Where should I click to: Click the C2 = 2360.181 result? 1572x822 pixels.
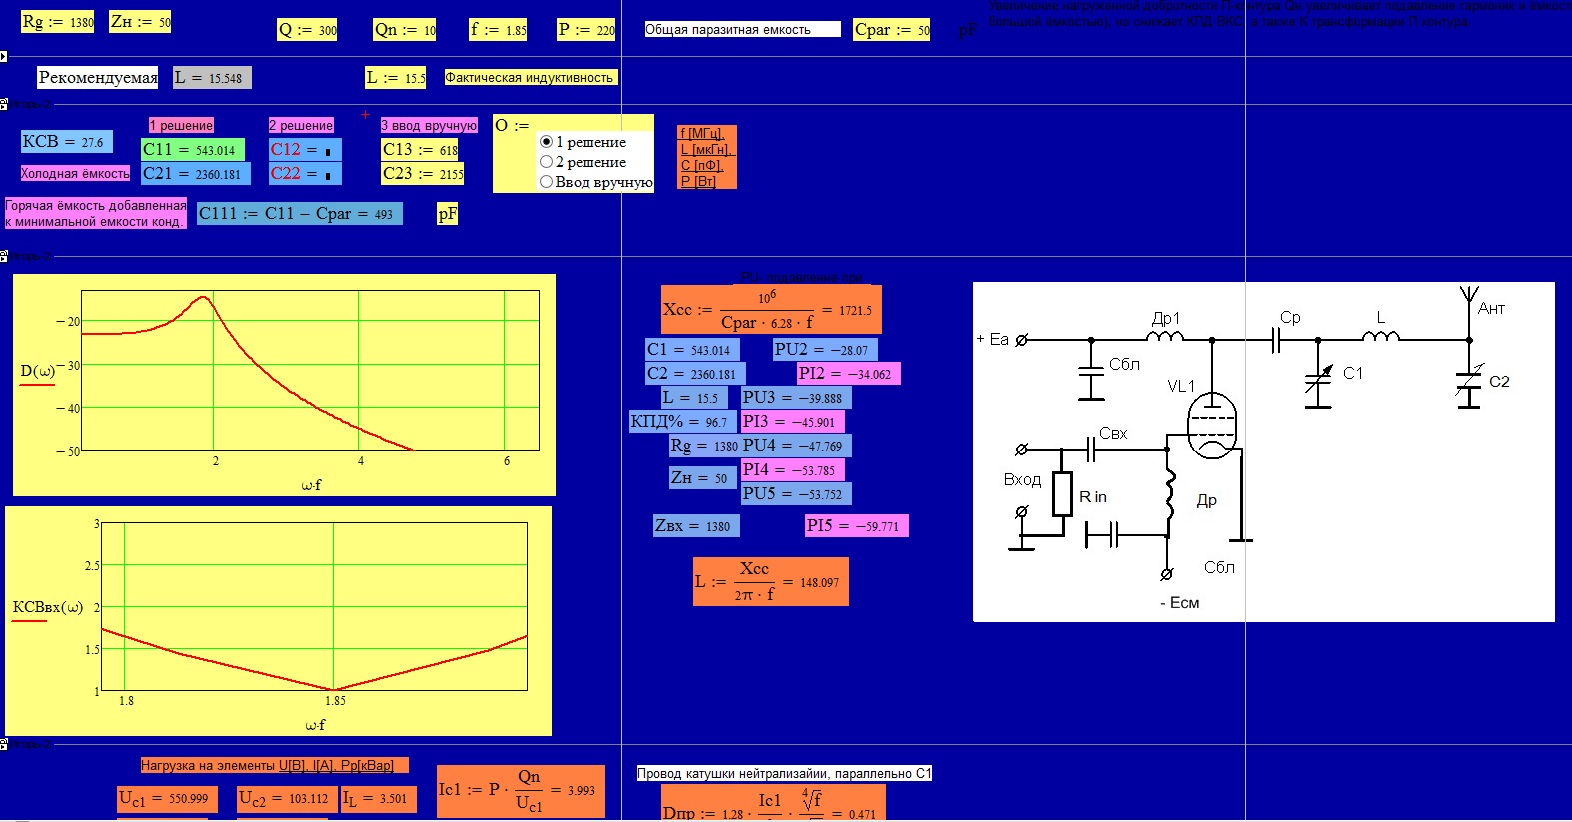point(693,374)
